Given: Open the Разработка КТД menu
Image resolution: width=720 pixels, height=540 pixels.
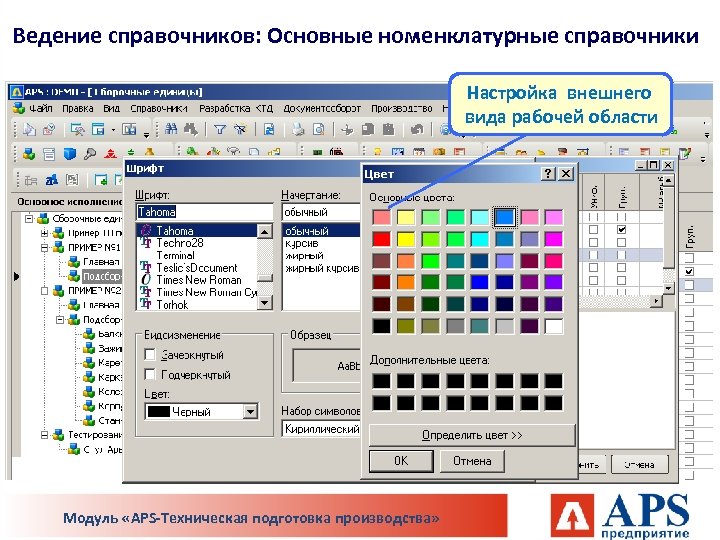Looking at the screenshot, I should tap(236, 109).
